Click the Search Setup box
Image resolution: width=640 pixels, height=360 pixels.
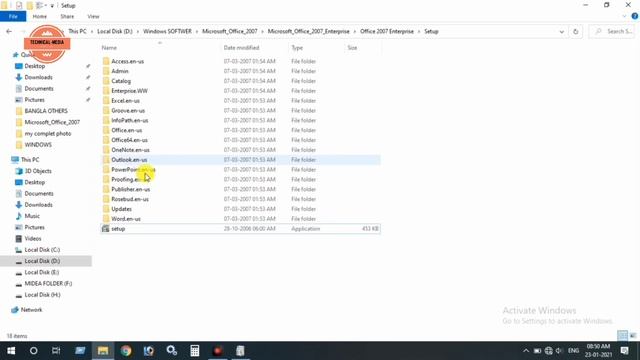click(612, 31)
